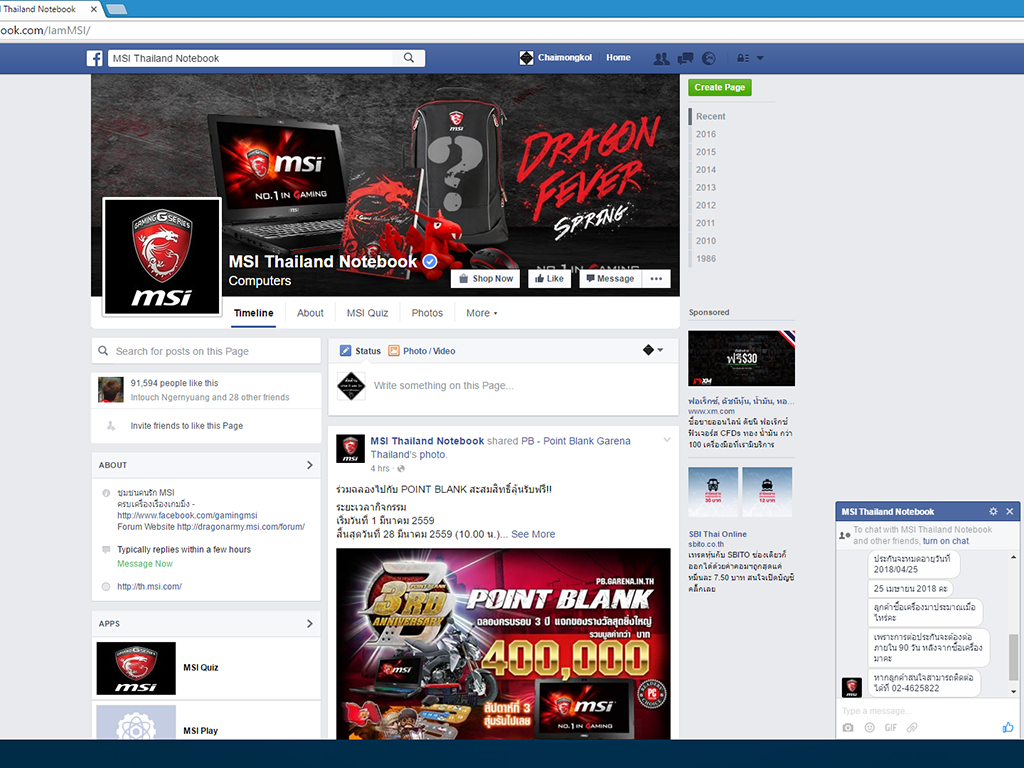Expand the ABOUT section arrow
The height and width of the screenshot is (768, 1024).
[310, 465]
